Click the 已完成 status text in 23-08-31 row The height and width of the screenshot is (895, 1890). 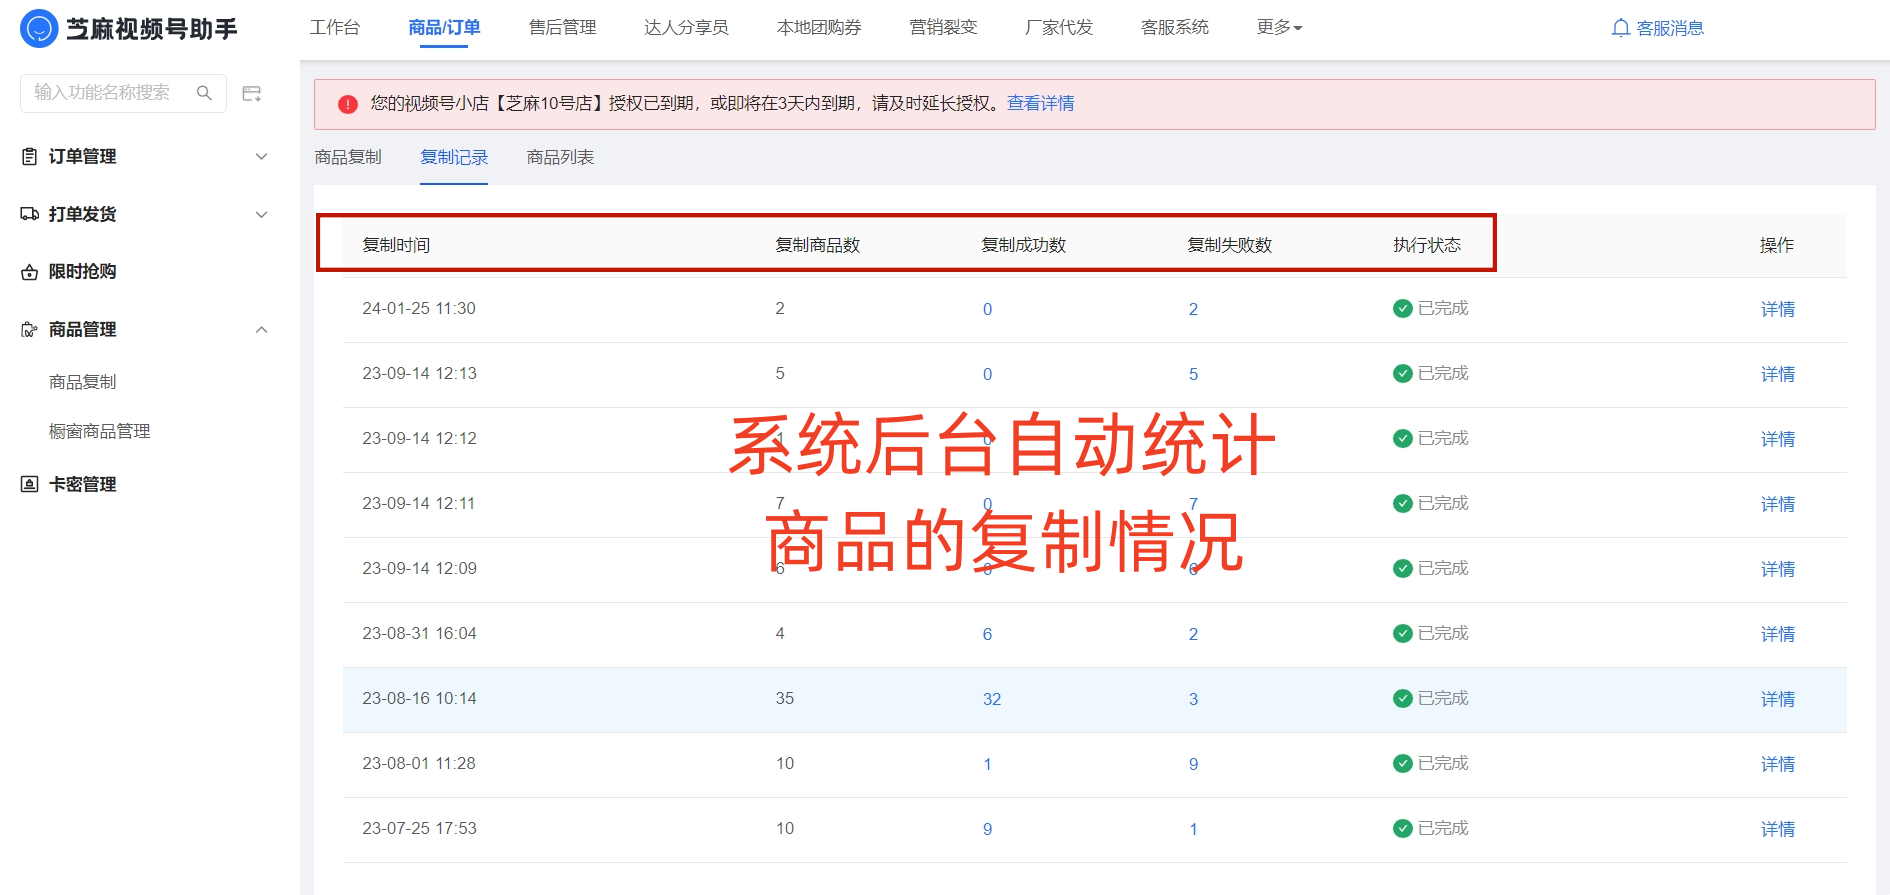(x=1443, y=633)
